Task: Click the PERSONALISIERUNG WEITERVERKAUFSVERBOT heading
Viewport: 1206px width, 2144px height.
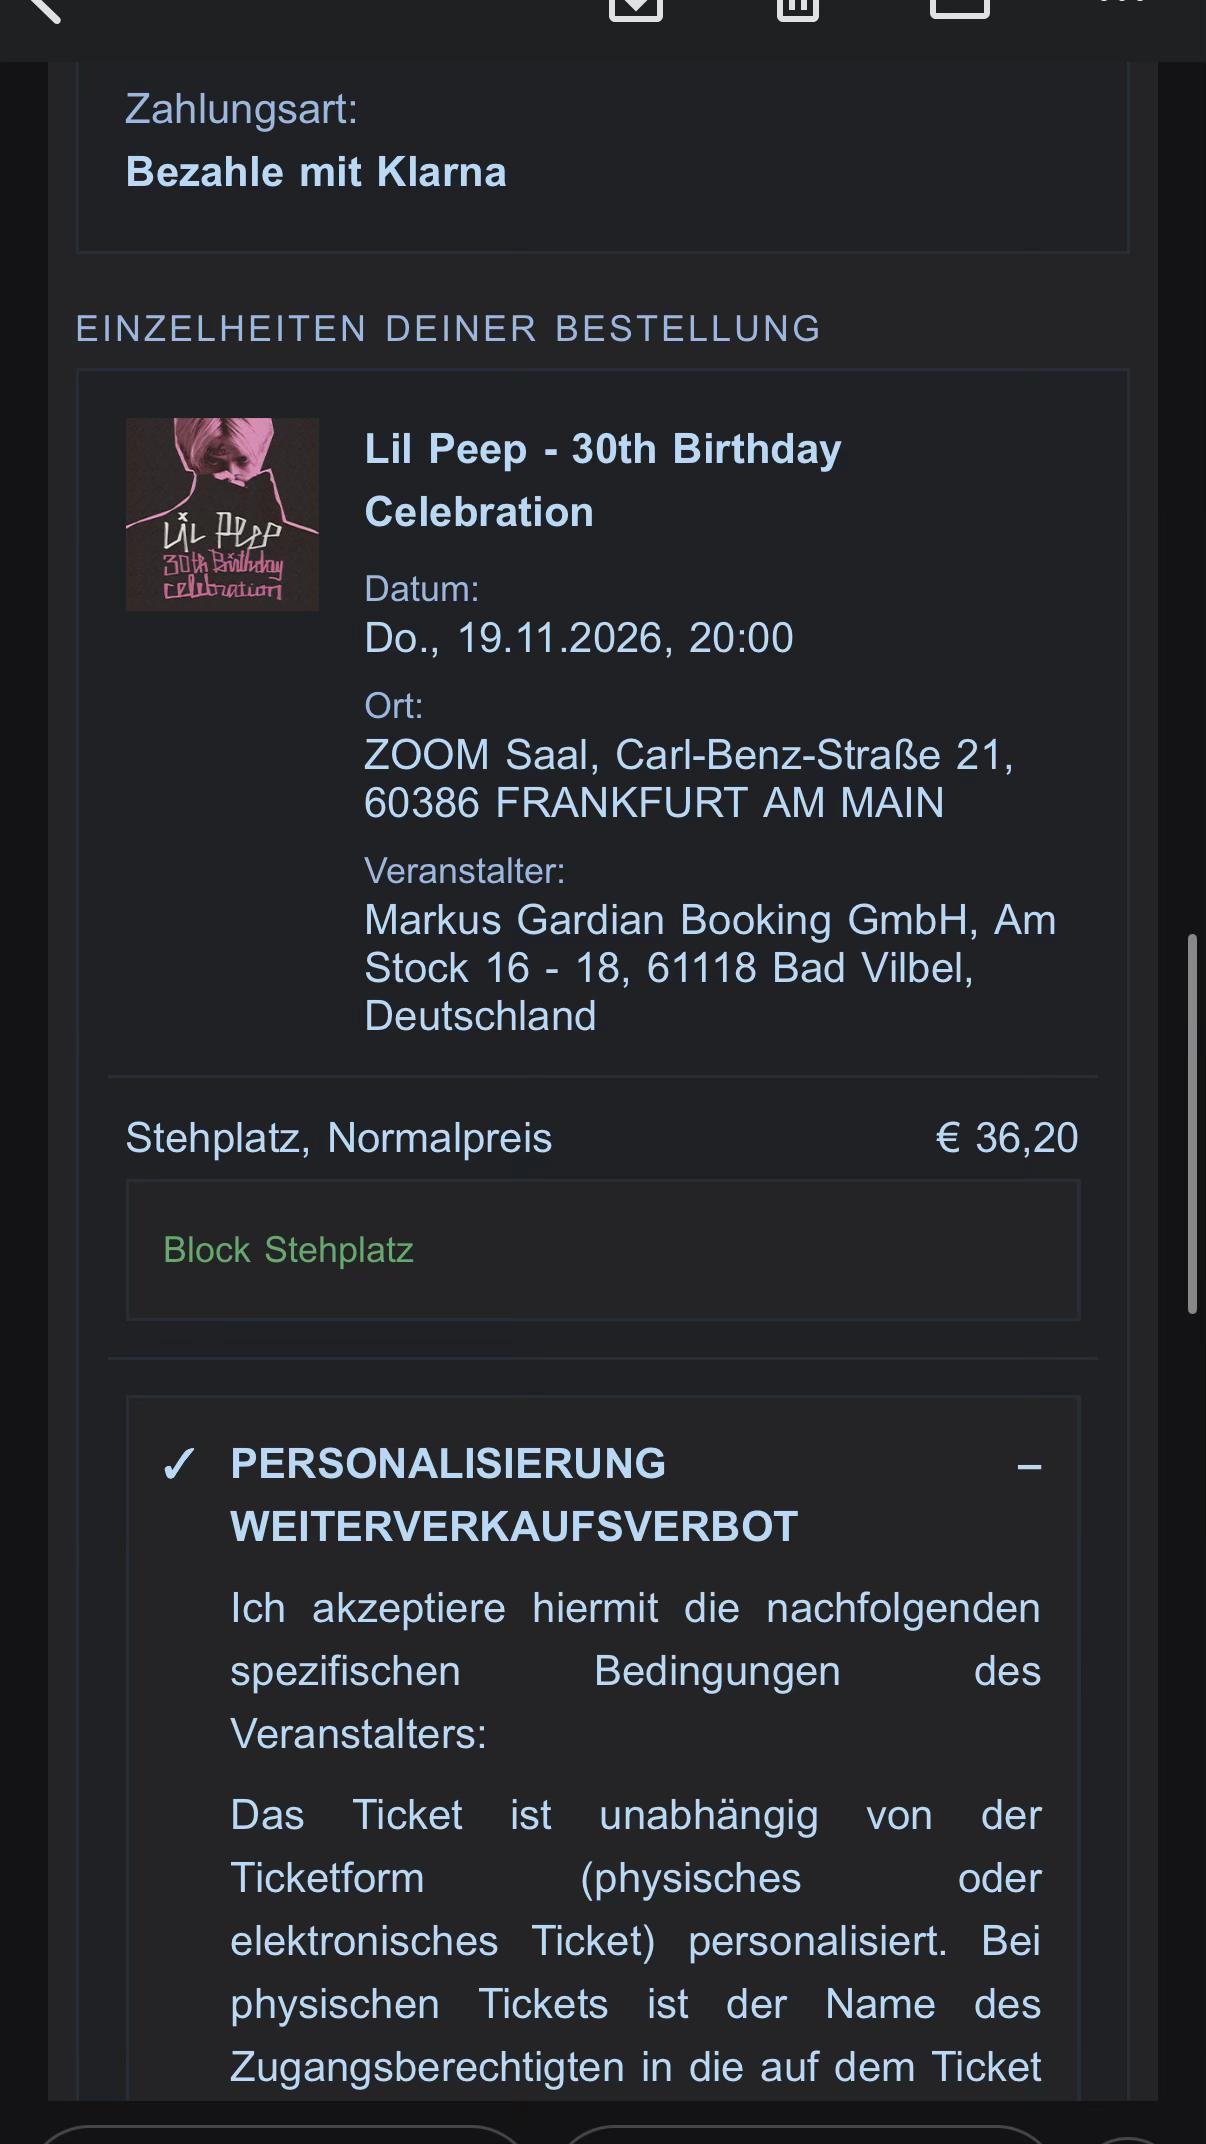Action: coord(514,1495)
